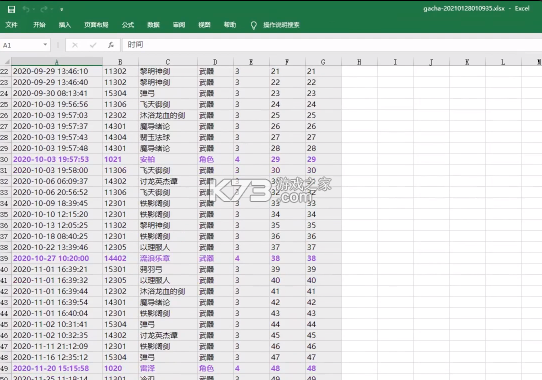
Task: Switch to the 公式 ribbon tab
Action: tap(128, 25)
